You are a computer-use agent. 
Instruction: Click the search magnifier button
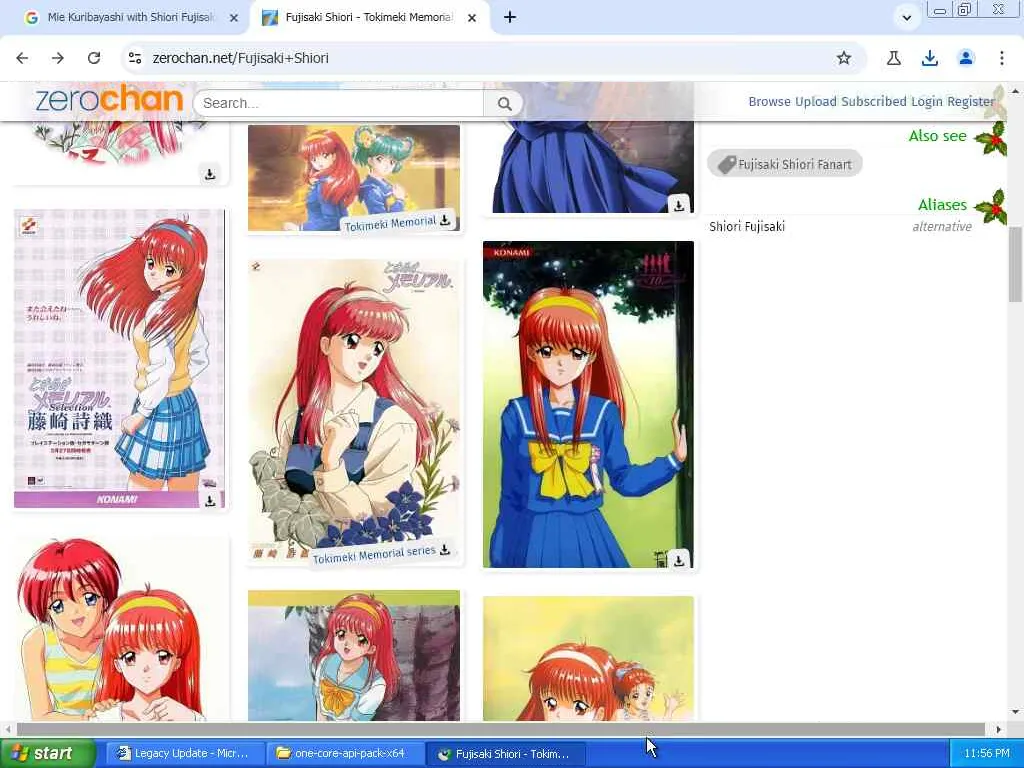coord(504,103)
